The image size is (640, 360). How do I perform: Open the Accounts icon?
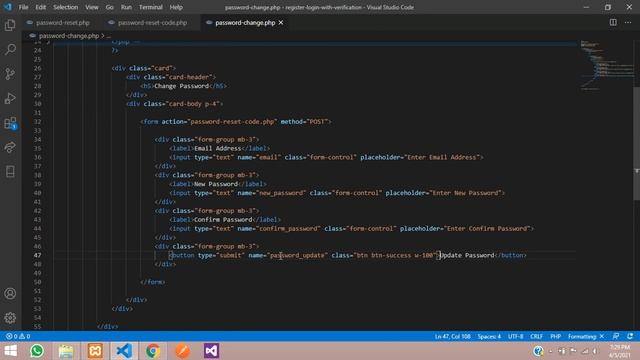click(x=10, y=293)
